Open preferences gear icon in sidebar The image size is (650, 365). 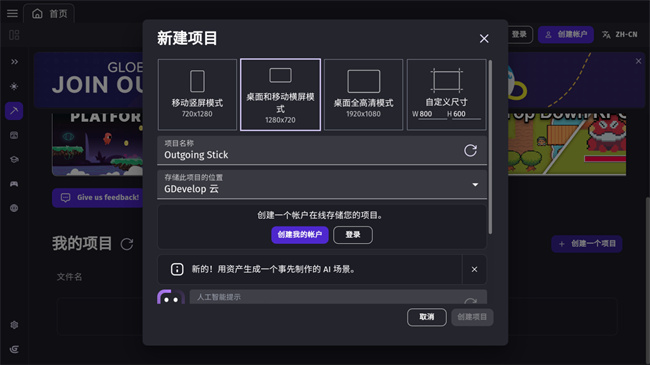pyautogui.click(x=14, y=325)
